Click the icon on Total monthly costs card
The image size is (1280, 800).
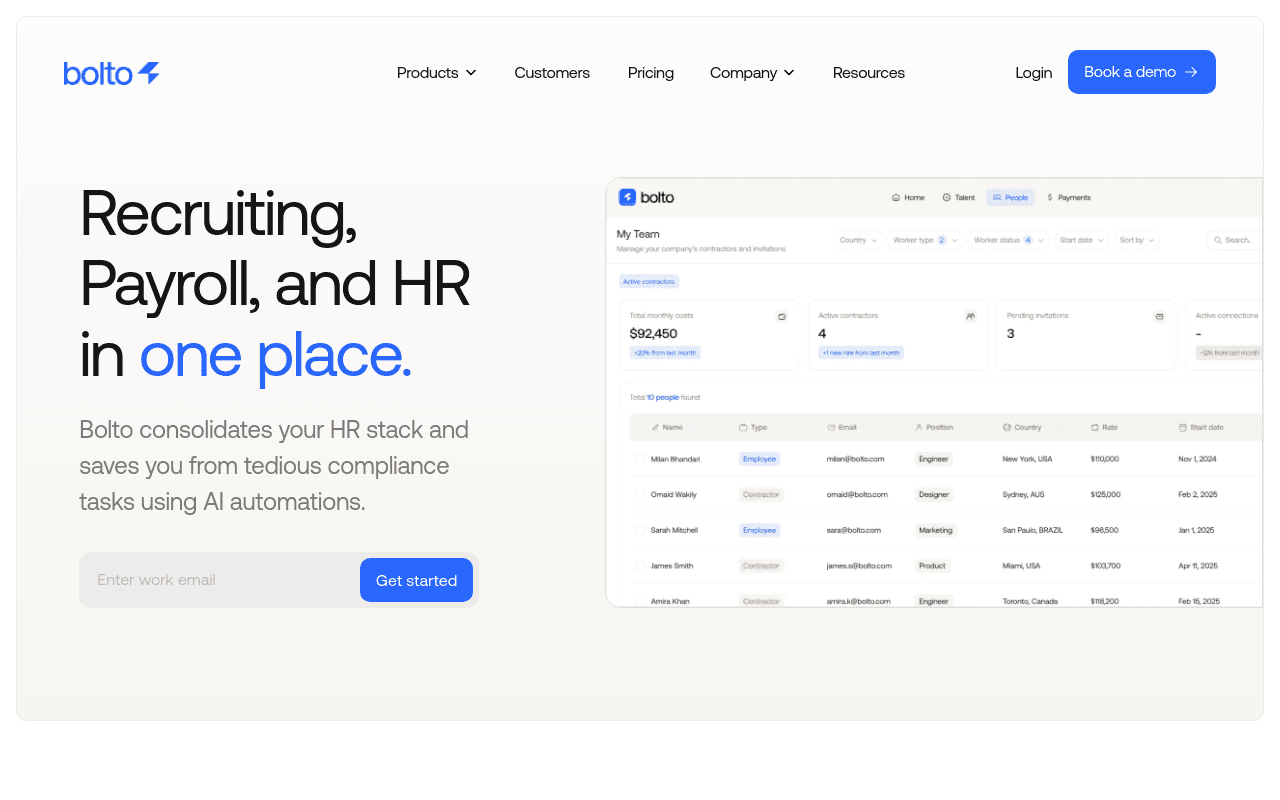pos(782,316)
